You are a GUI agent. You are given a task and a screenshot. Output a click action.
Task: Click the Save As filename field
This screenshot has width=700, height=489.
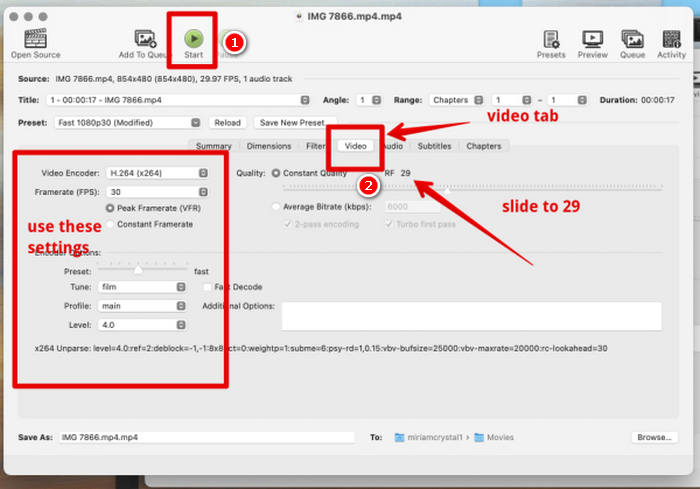(207, 437)
